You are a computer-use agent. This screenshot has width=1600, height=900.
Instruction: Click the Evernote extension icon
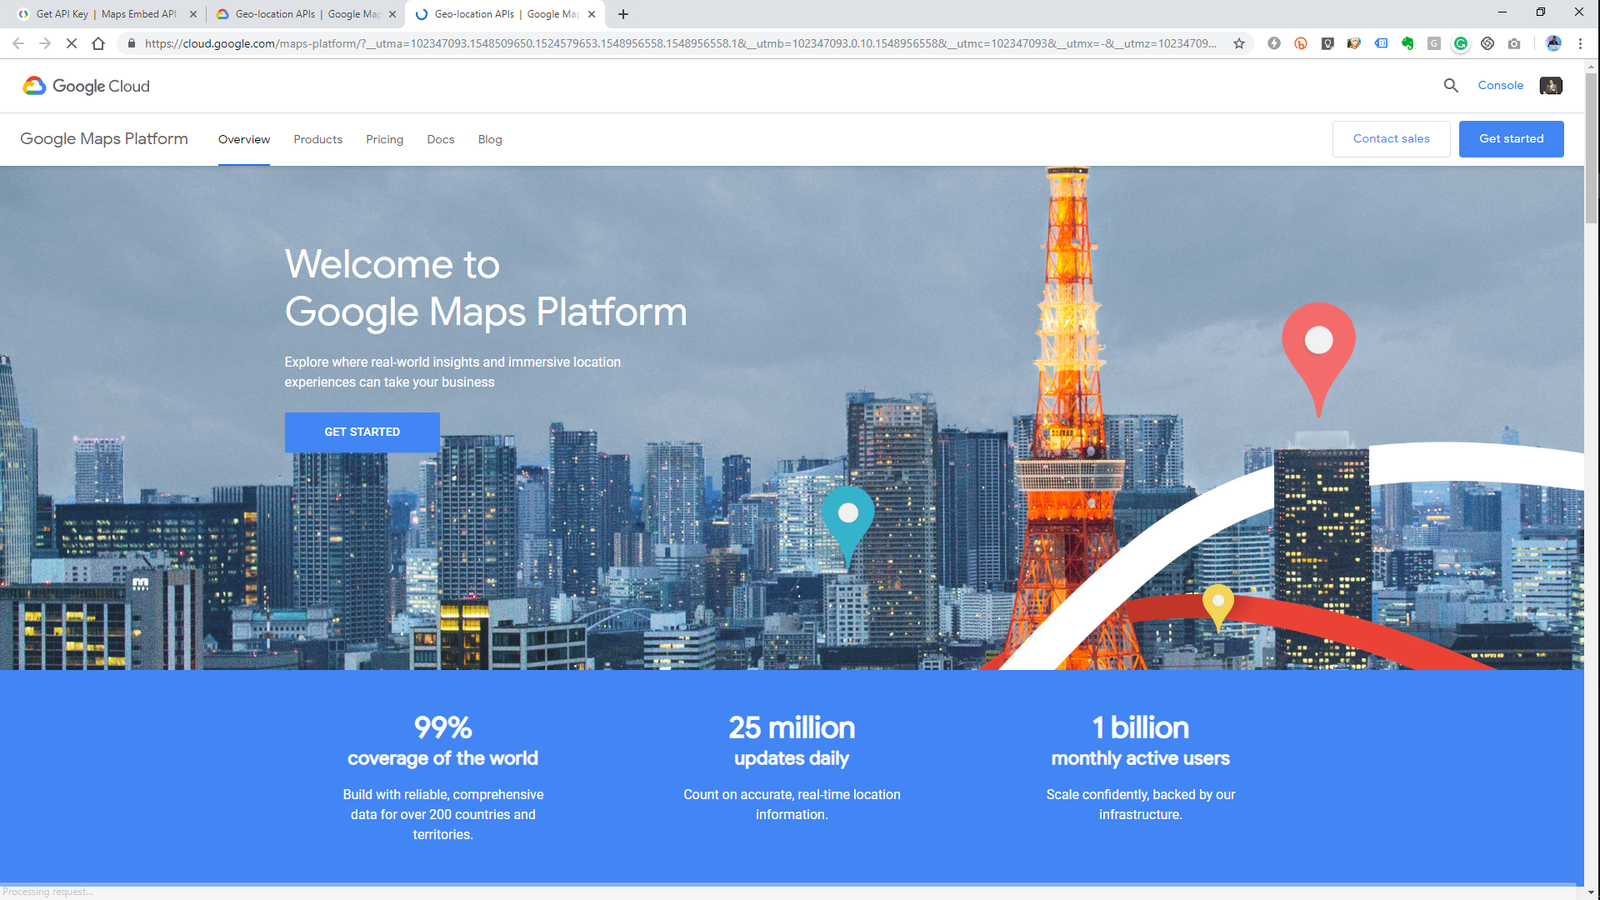1407,43
